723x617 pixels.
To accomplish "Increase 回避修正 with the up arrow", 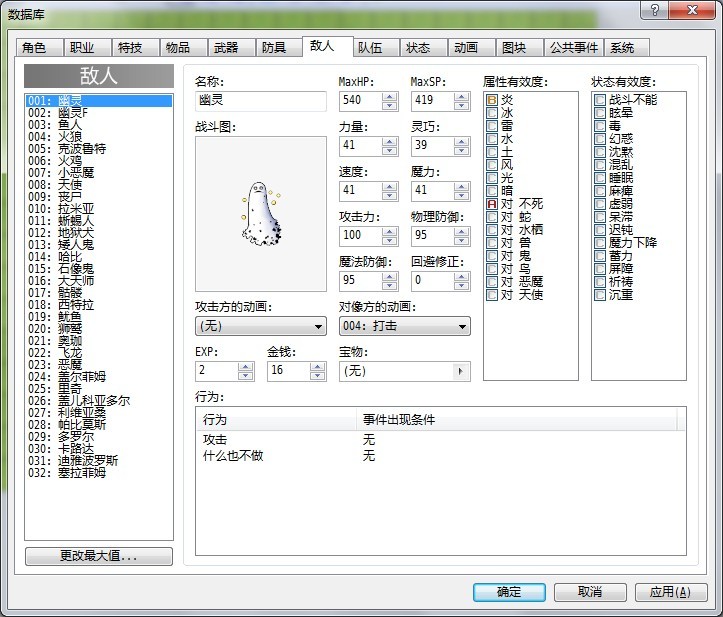I will [462, 276].
